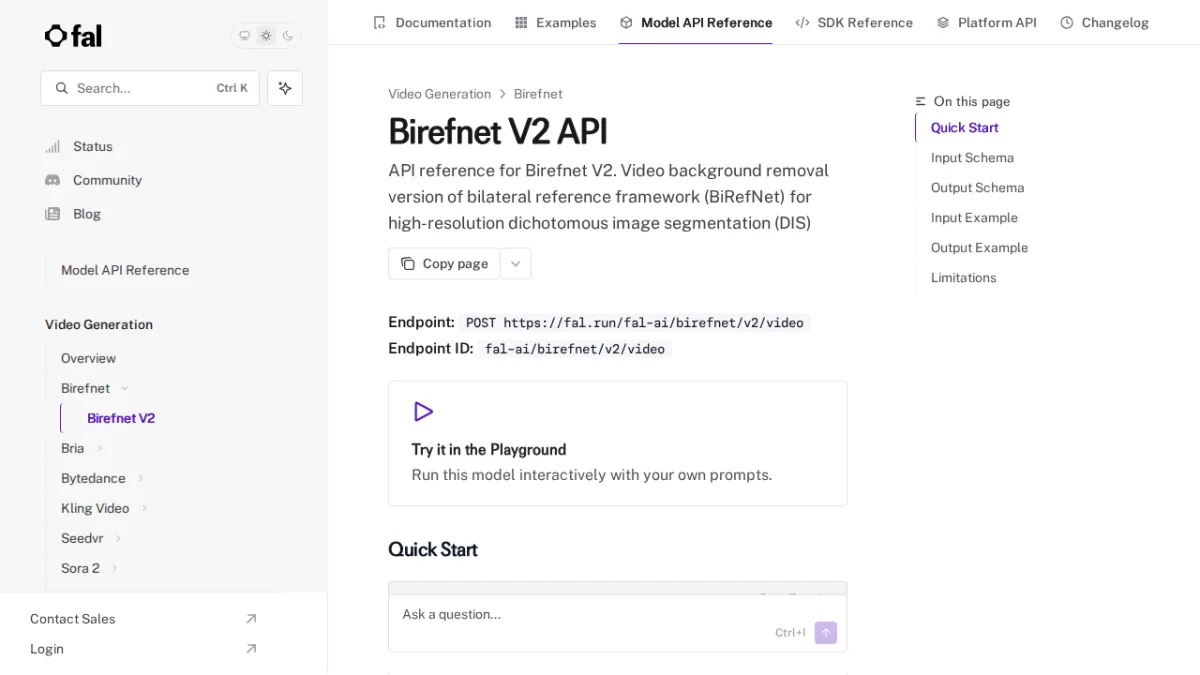This screenshot has width=1200, height=675.
Task: Open the Copy page options dropdown
Action: point(516,264)
